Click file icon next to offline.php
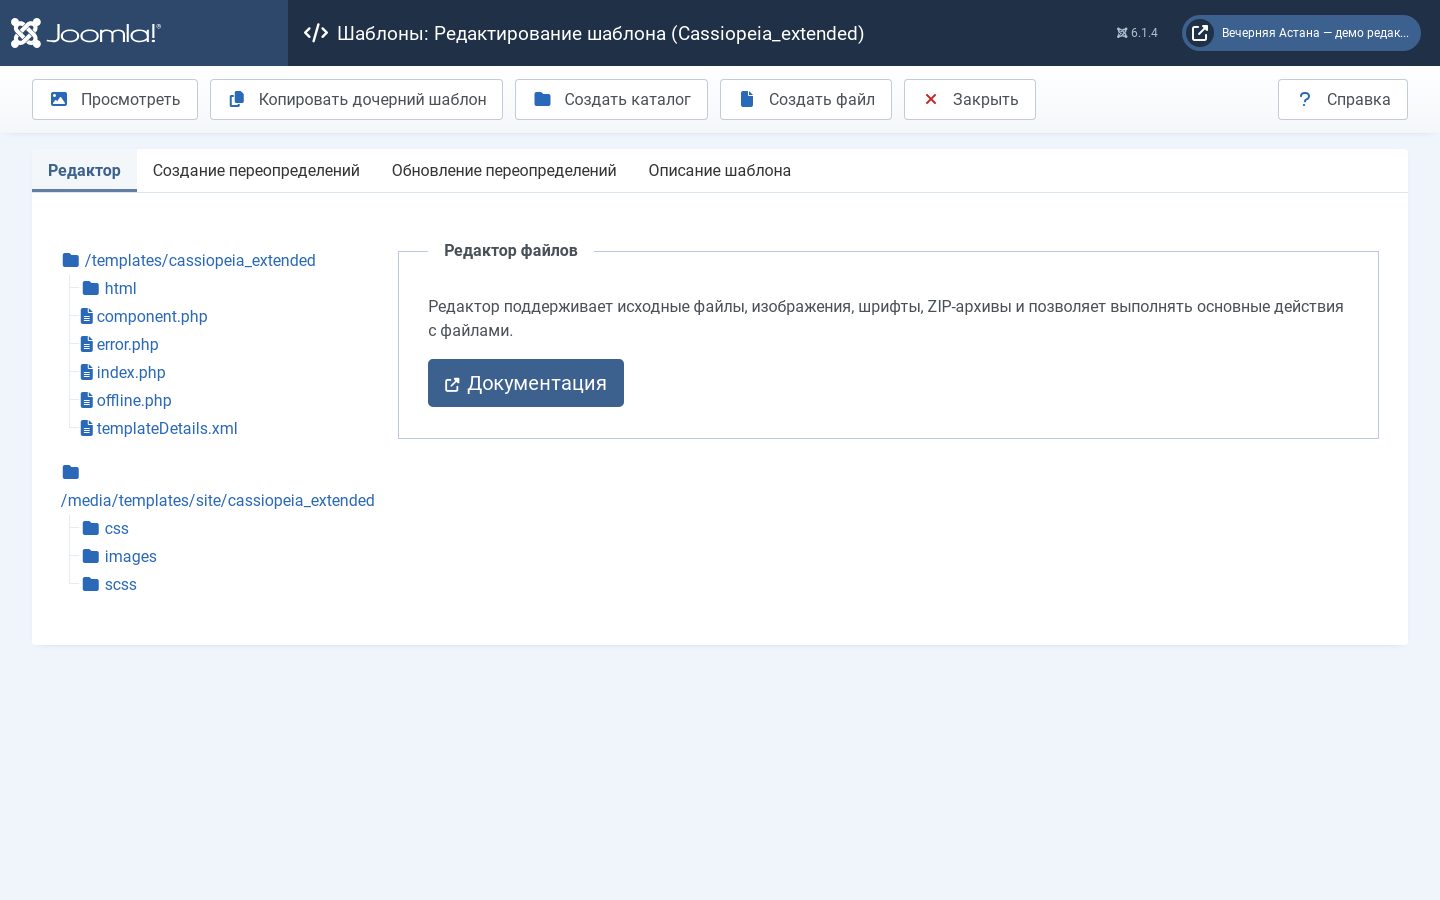 pyautogui.click(x=87, y=400)
